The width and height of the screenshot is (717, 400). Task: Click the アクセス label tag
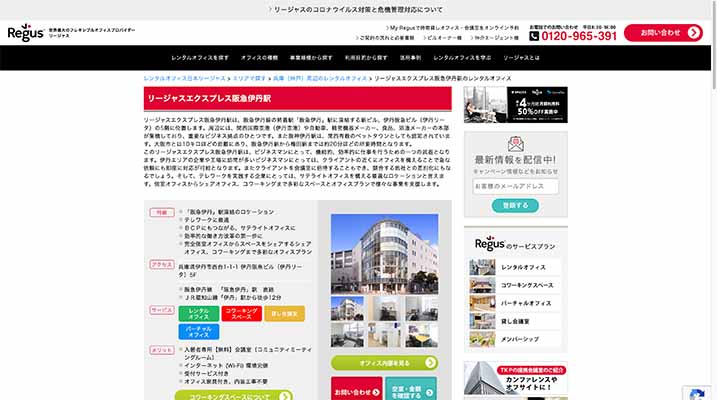click(162, 265)
